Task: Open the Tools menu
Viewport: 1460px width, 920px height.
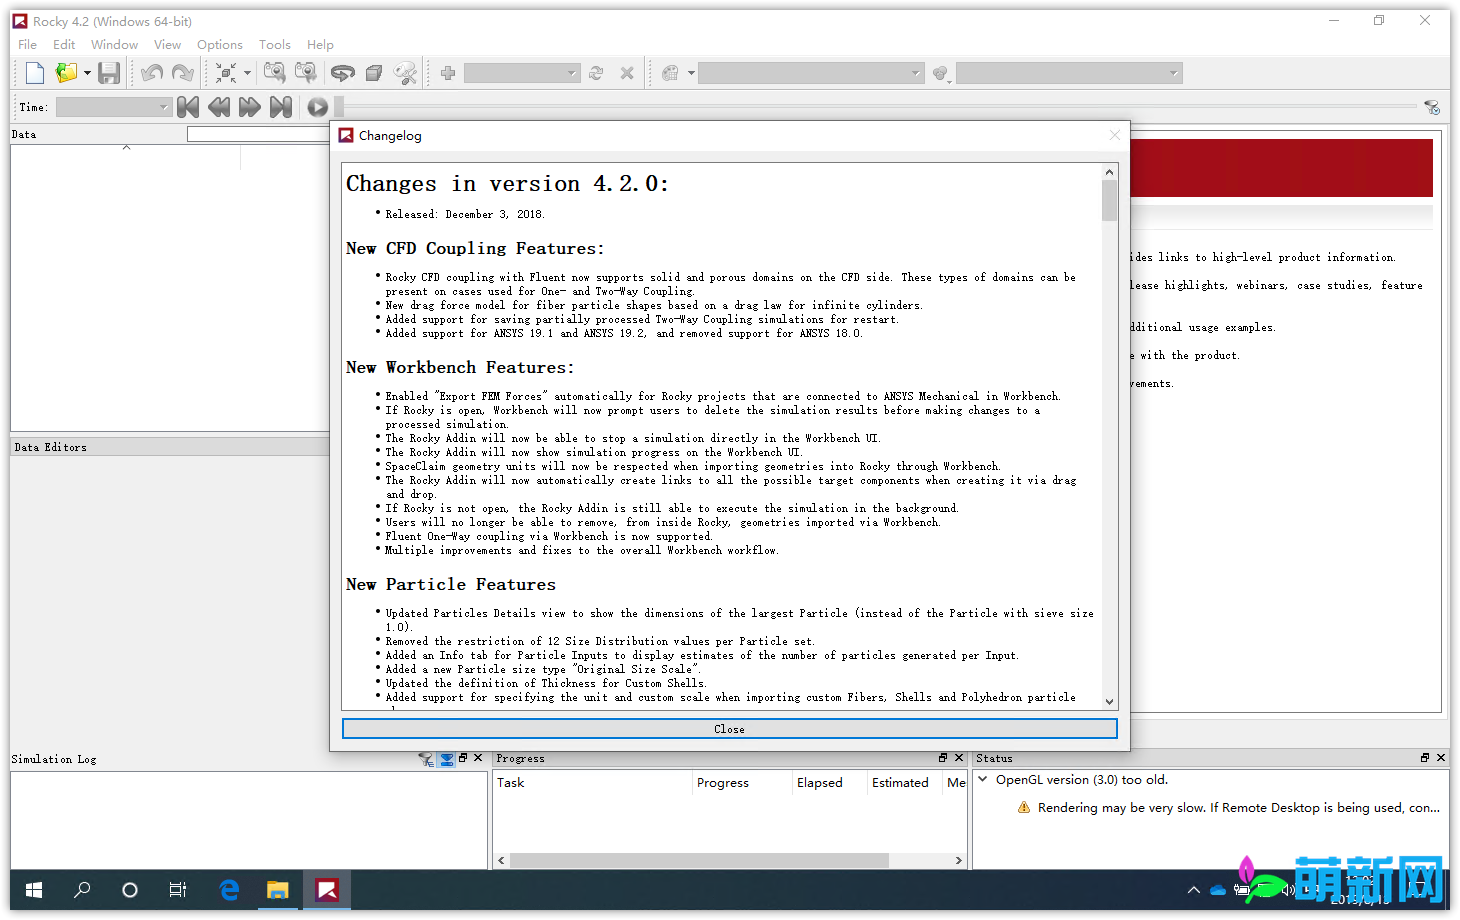Action: [x=274, y=44]
